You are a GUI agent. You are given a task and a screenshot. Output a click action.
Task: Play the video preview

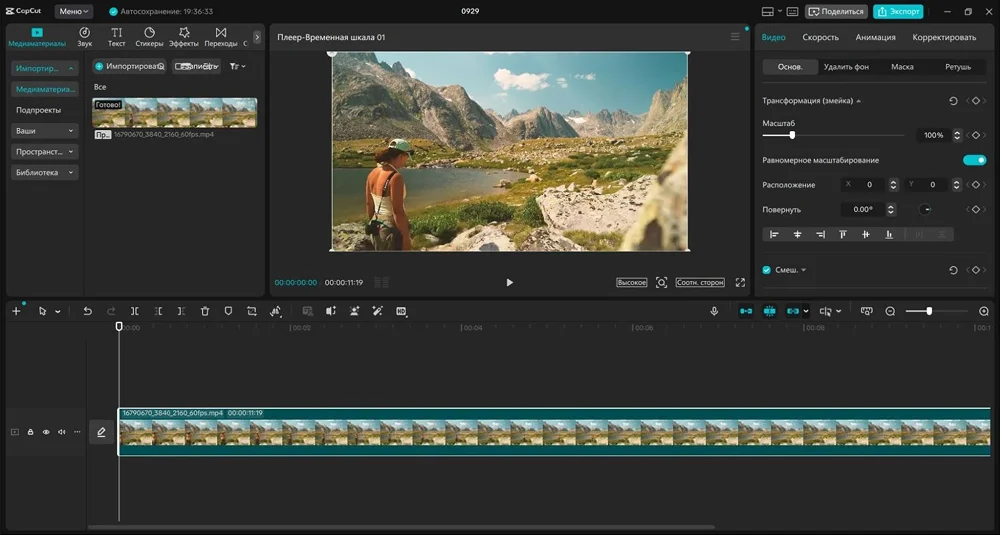click(x=509, y=282)
